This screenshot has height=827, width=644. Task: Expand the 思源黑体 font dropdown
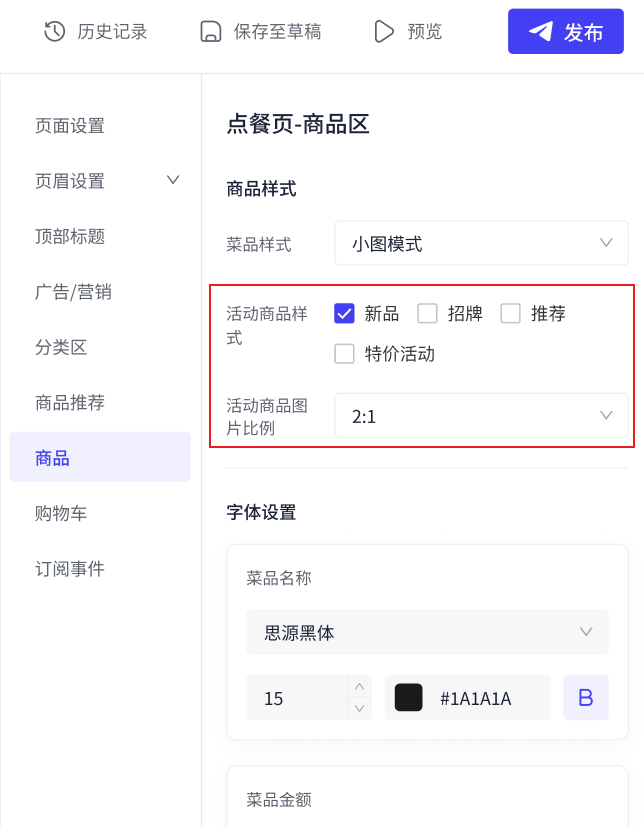427,632
